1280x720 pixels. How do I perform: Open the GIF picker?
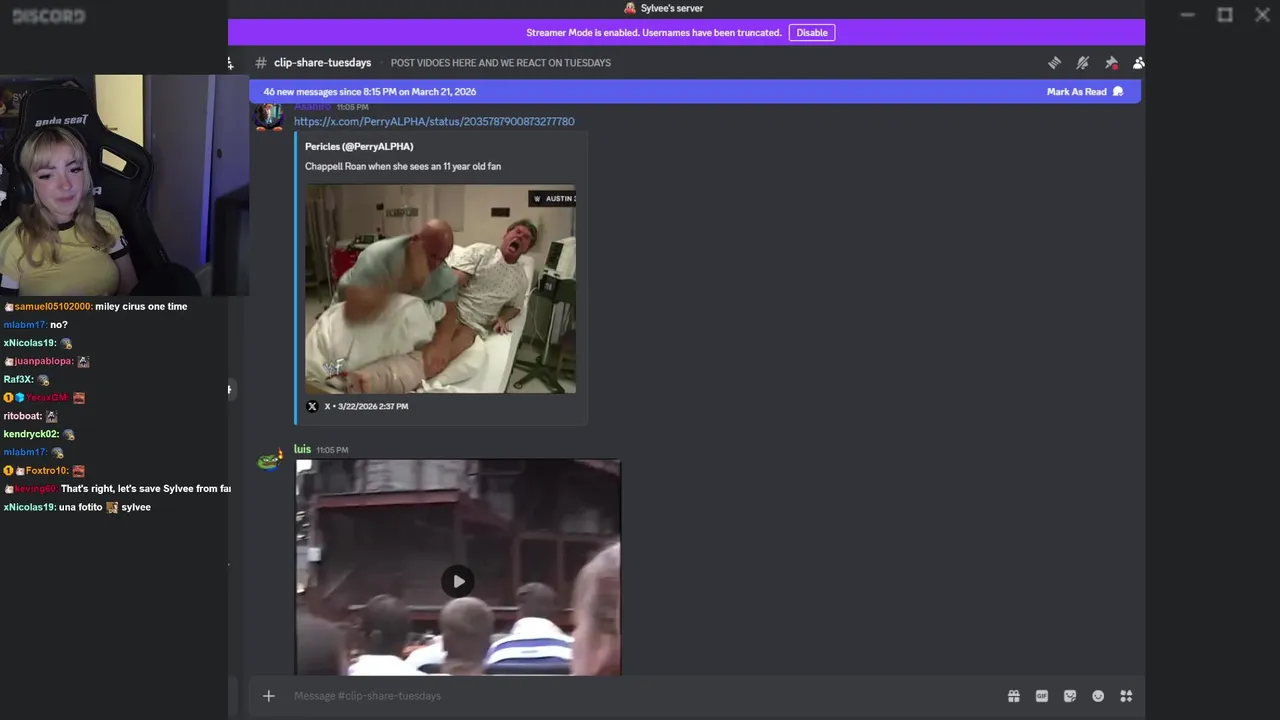tap(1041, 696)
